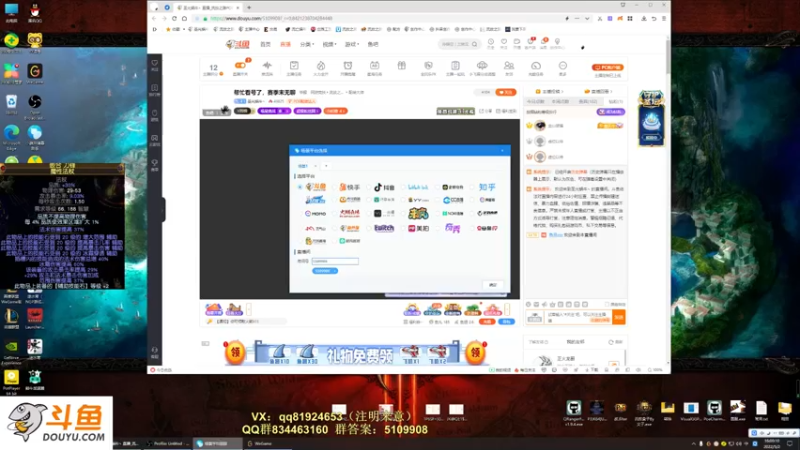Viewport: 800px width, 450px height.
Task: Open PotPlayer desktop icon
Action: point(11,382)
